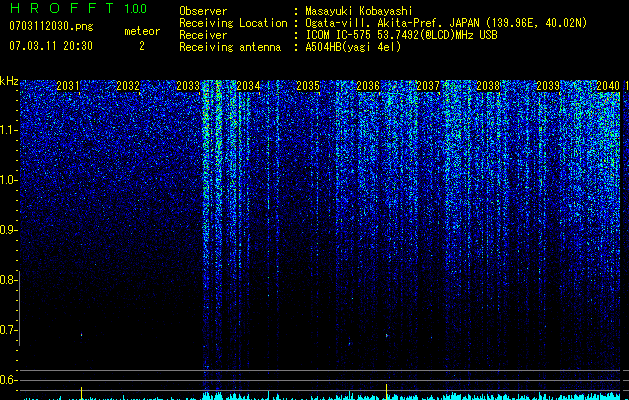This screenshot has height=400, width=629.
Task: Click the kHz axis unit label
Action: (9, 81)
